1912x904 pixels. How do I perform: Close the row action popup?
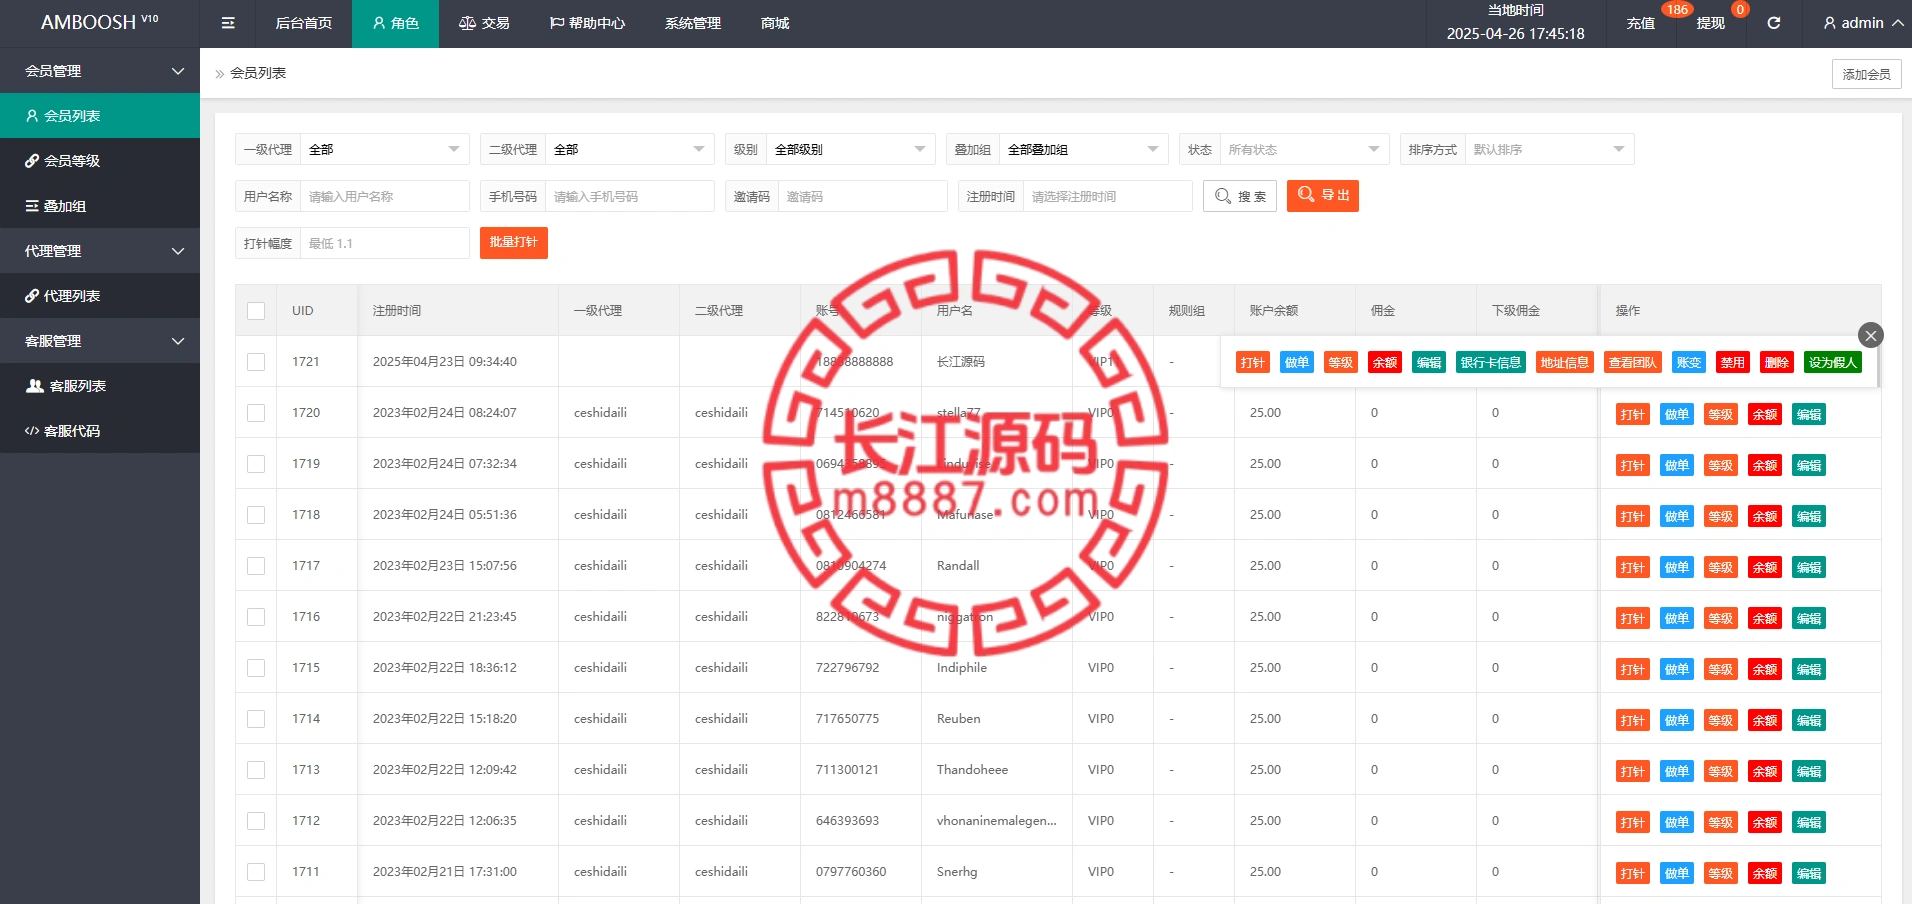click(x=1871, y=336)
